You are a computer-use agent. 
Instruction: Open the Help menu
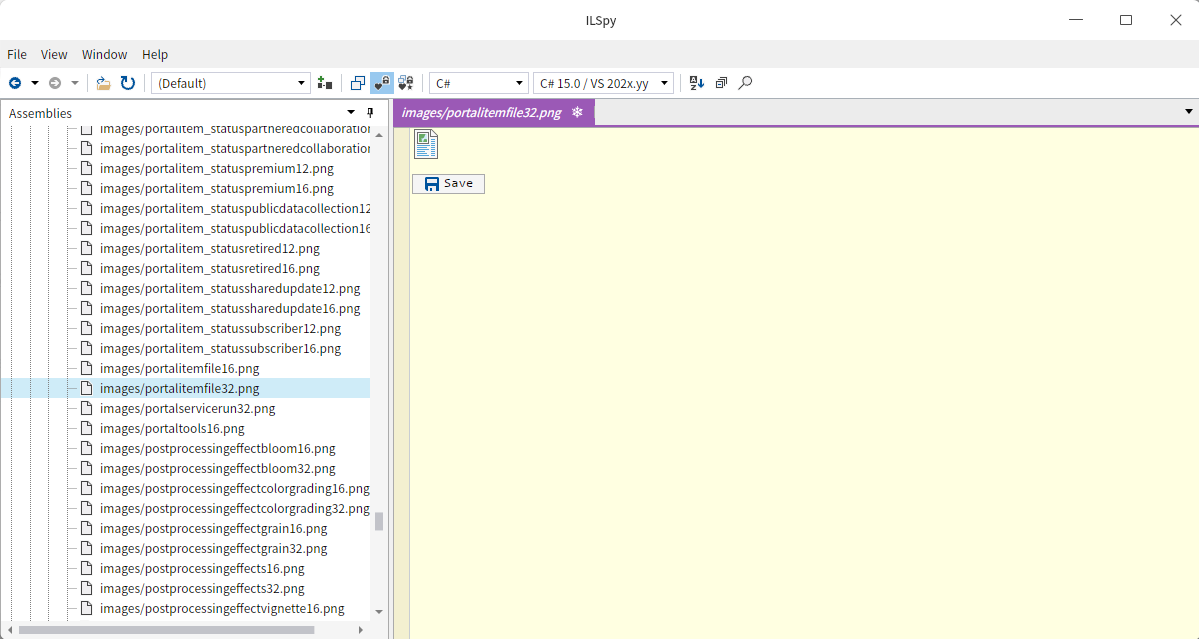click(155, 54)
